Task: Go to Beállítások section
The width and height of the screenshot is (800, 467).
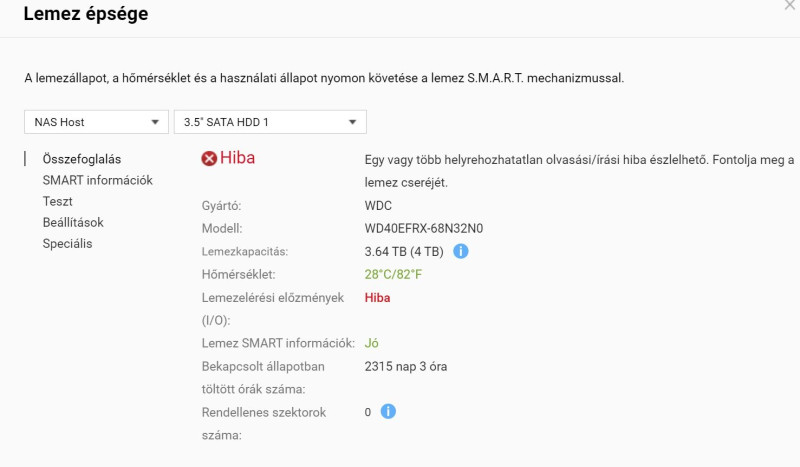Action: (x=73, y=223)
